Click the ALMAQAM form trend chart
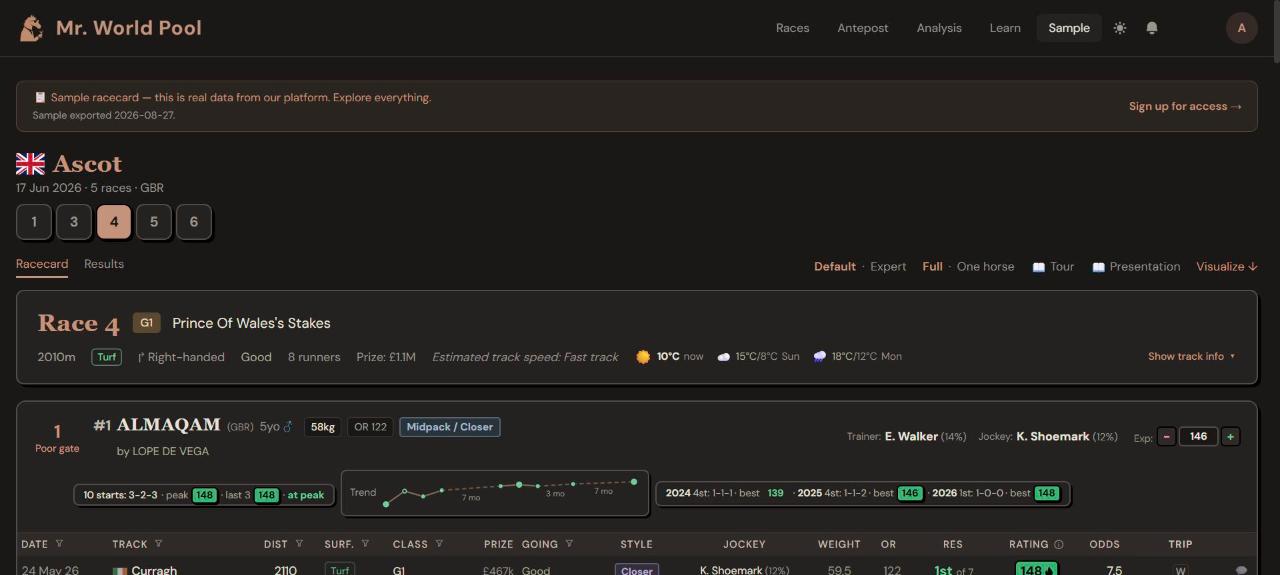 tap(495, 493)
